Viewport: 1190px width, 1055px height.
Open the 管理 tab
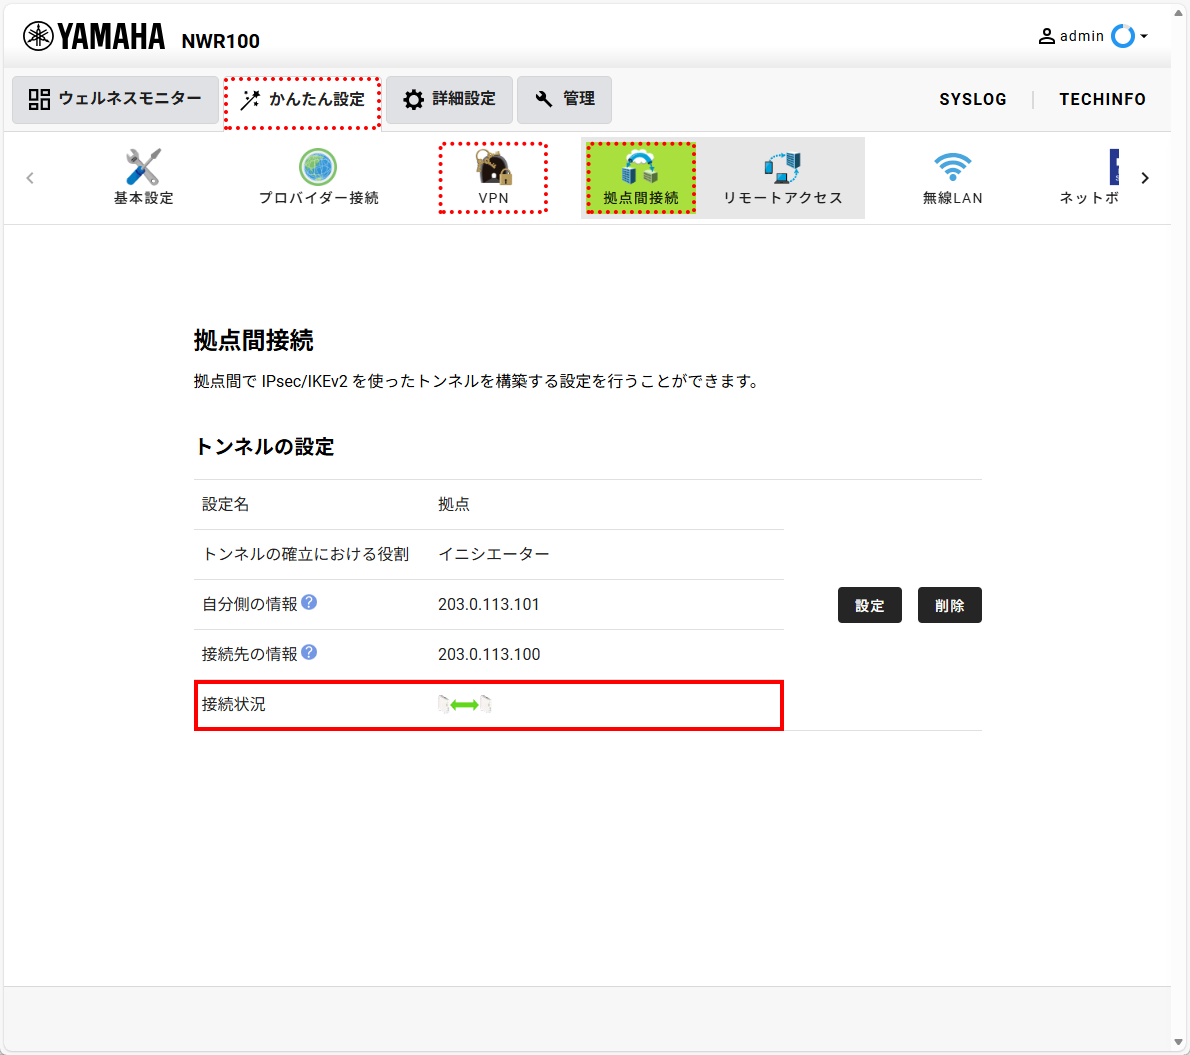click(x=565, y=99)
